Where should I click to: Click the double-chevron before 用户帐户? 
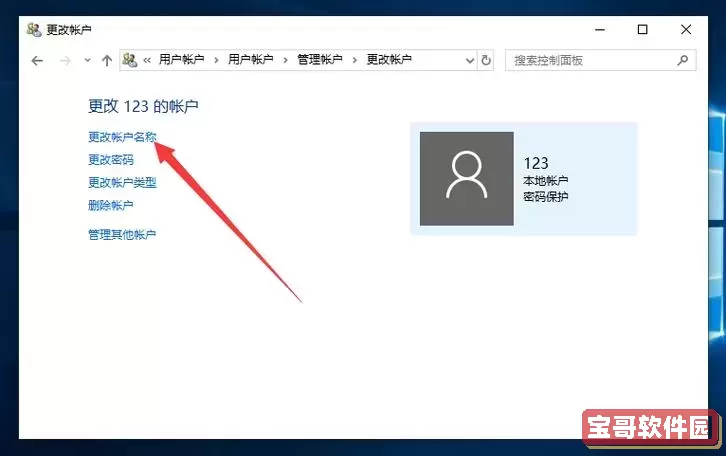click(147, 60)
